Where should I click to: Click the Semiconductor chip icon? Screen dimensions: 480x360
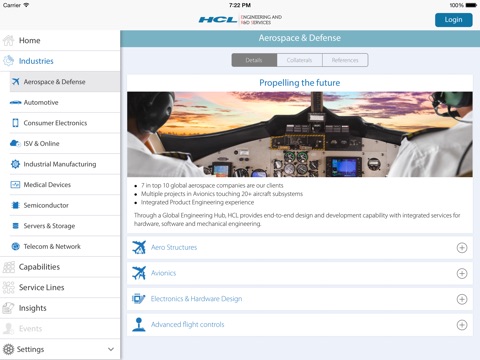point(15,205)
